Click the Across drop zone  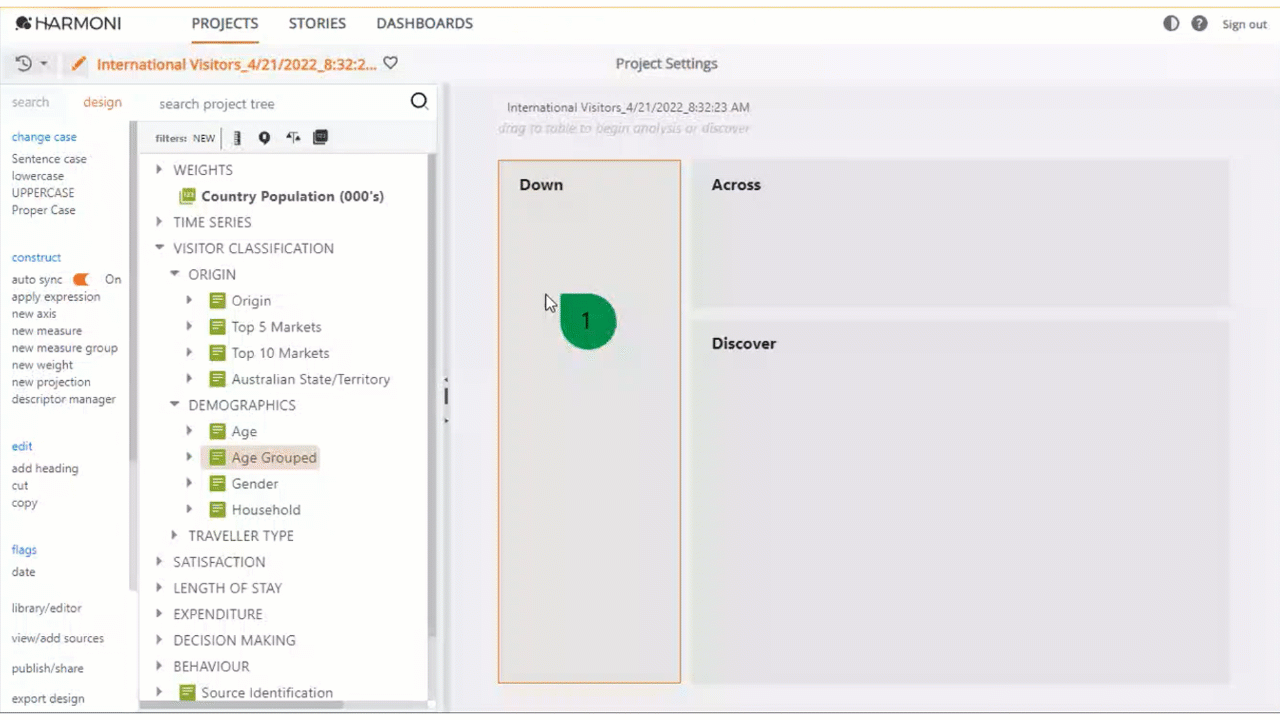click(960, 233)
